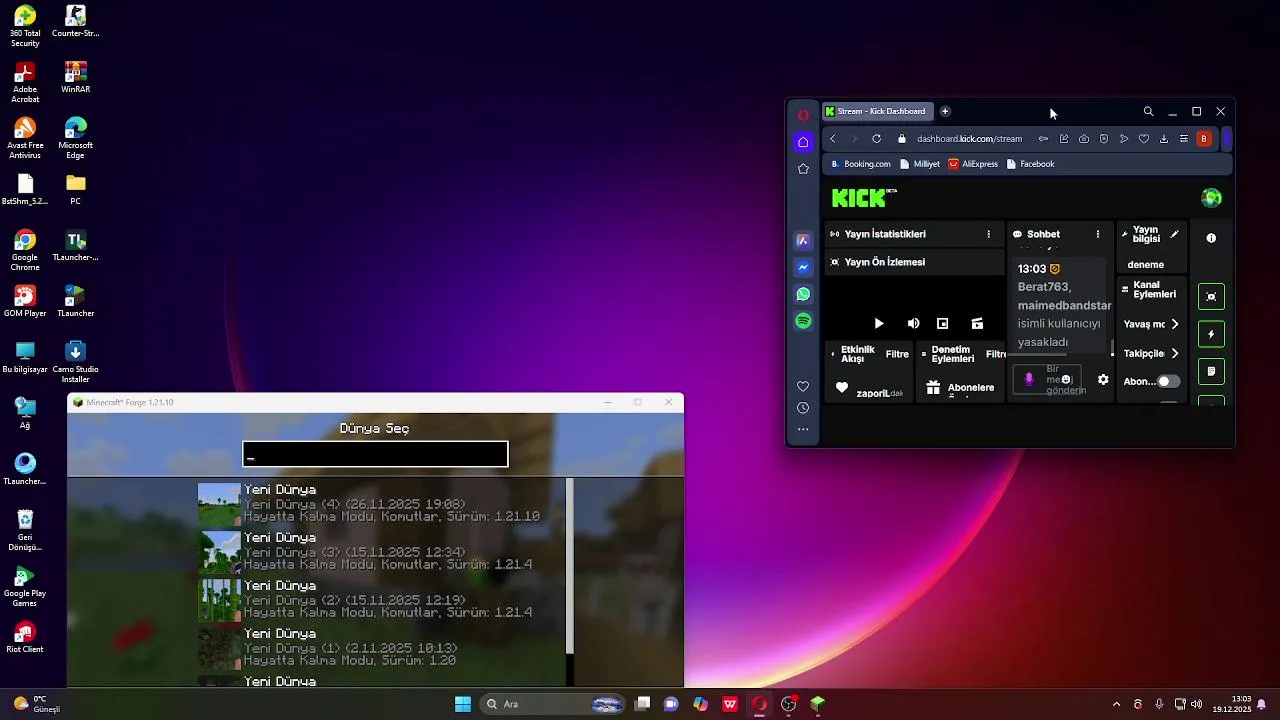Edit stream info with the pencil icon
Screen dimensions: 1280x720
[x=1175, y=234]
